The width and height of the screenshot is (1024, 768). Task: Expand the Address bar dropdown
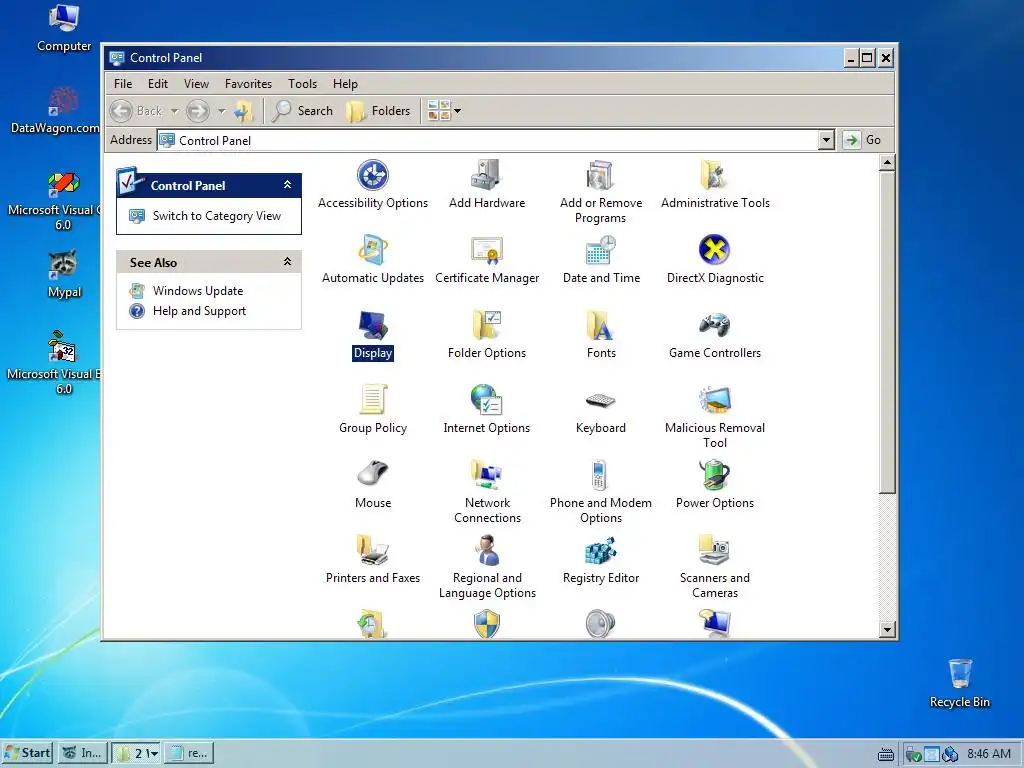point(826,140)
